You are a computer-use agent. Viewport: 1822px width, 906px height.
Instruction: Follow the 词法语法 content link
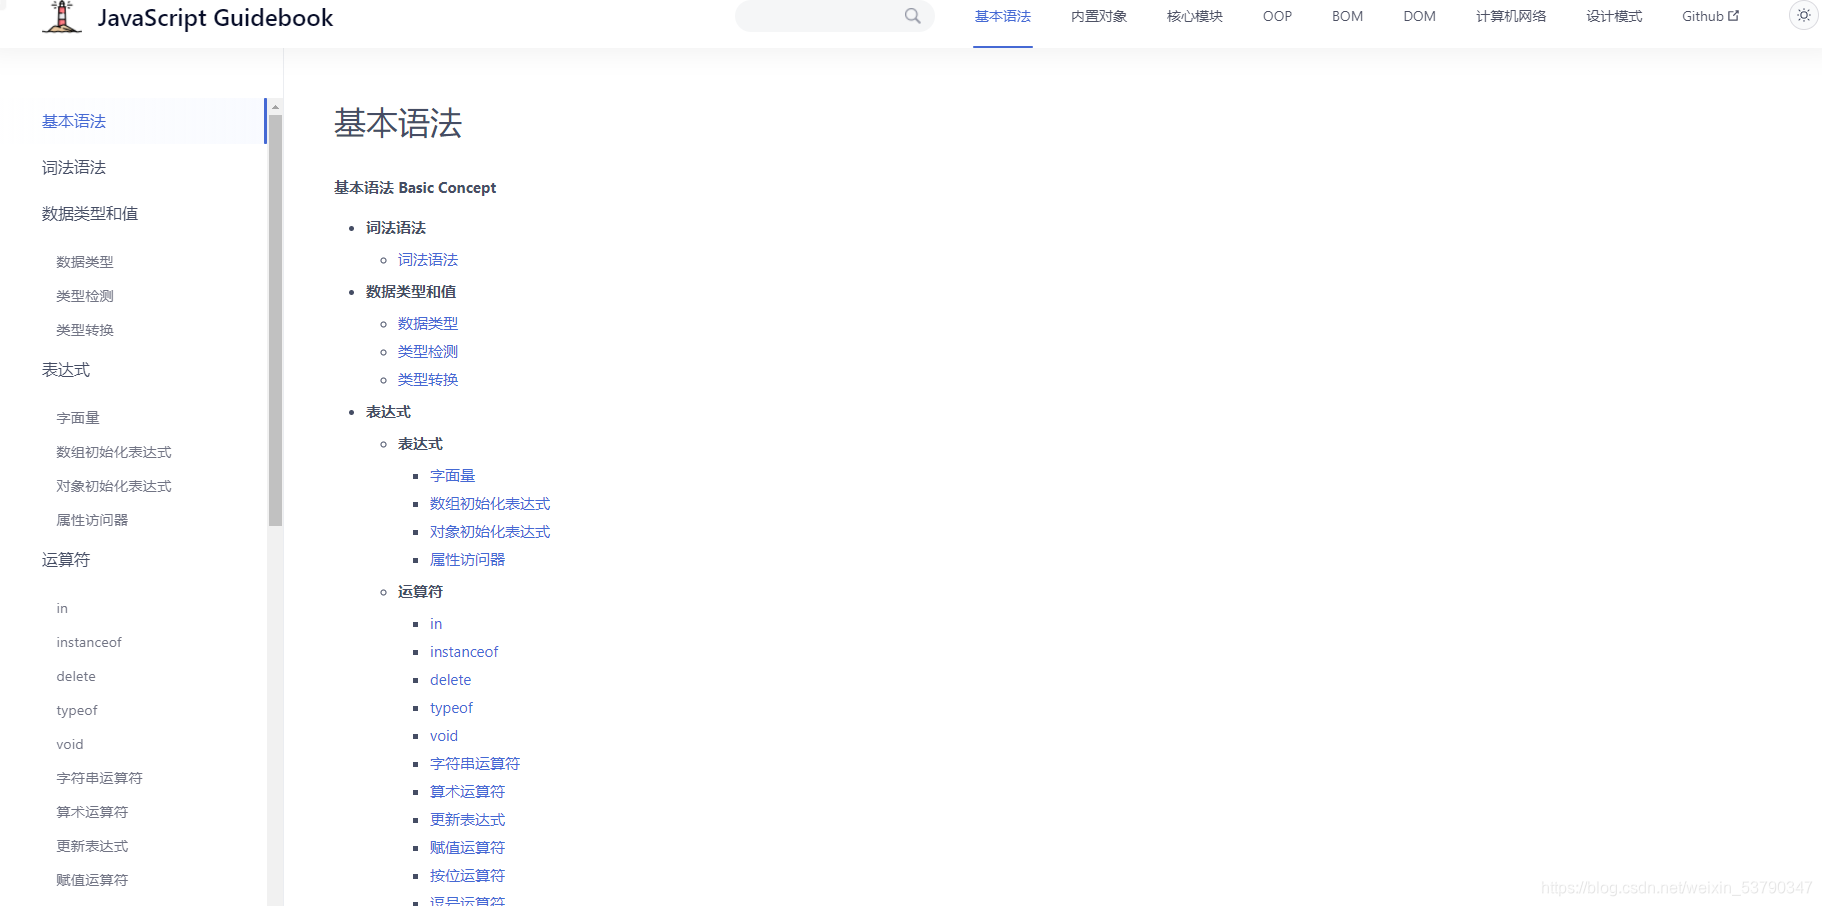428,259
